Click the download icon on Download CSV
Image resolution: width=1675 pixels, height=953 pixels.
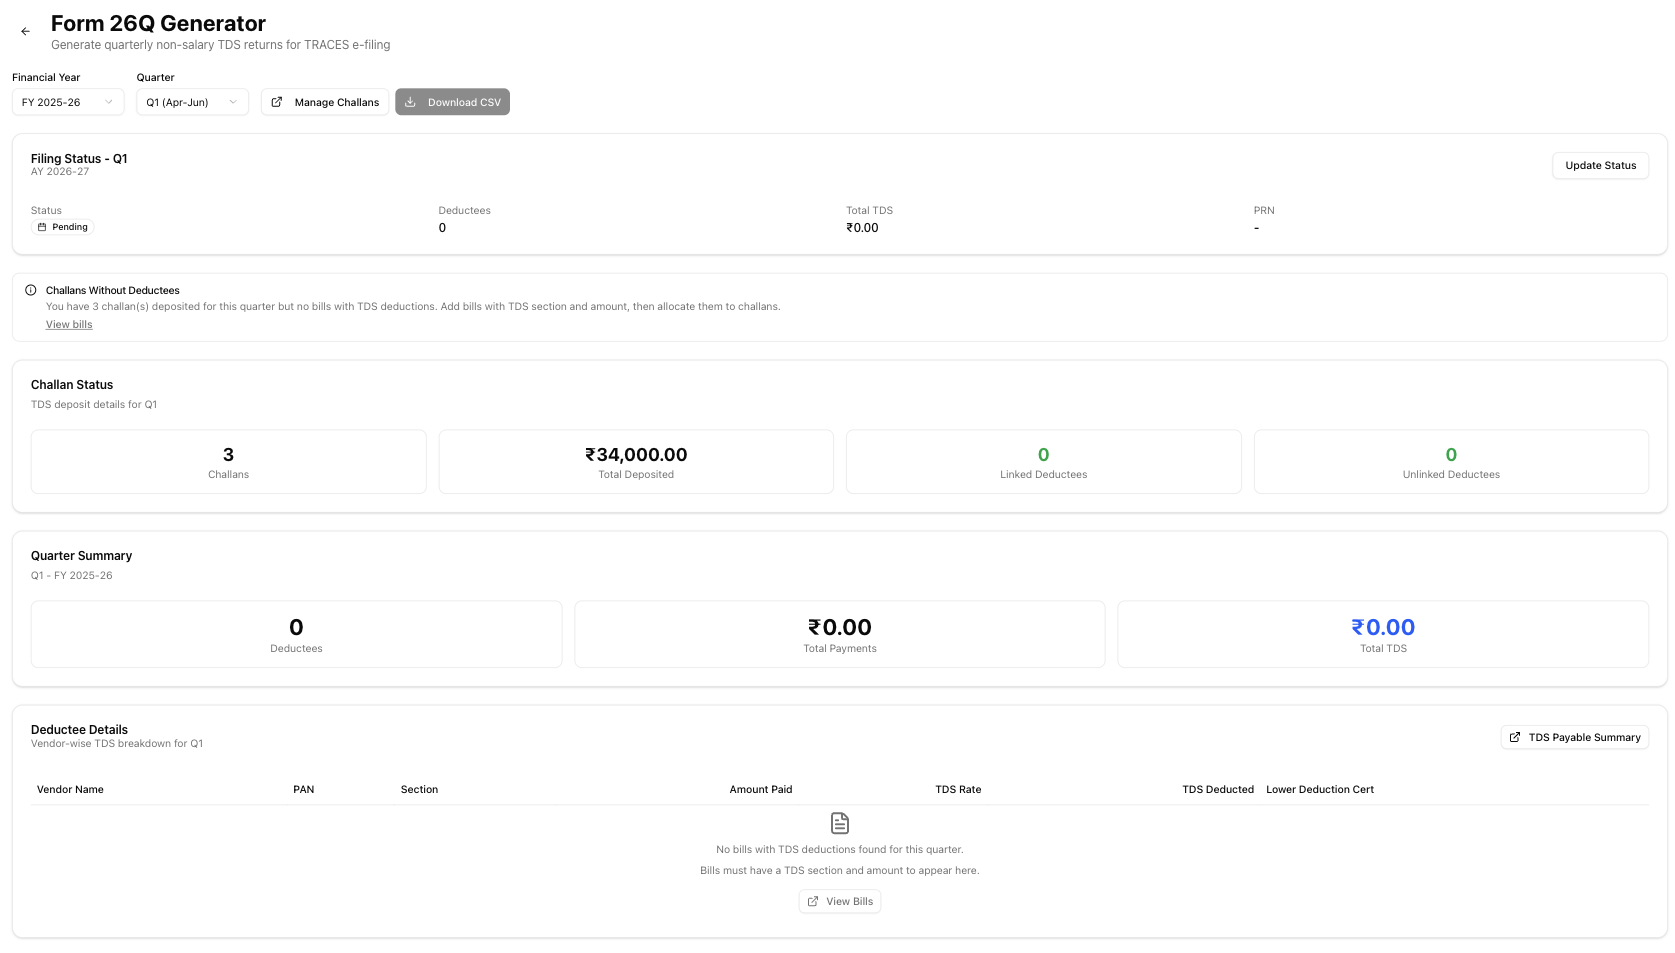(x=410, y=102)
